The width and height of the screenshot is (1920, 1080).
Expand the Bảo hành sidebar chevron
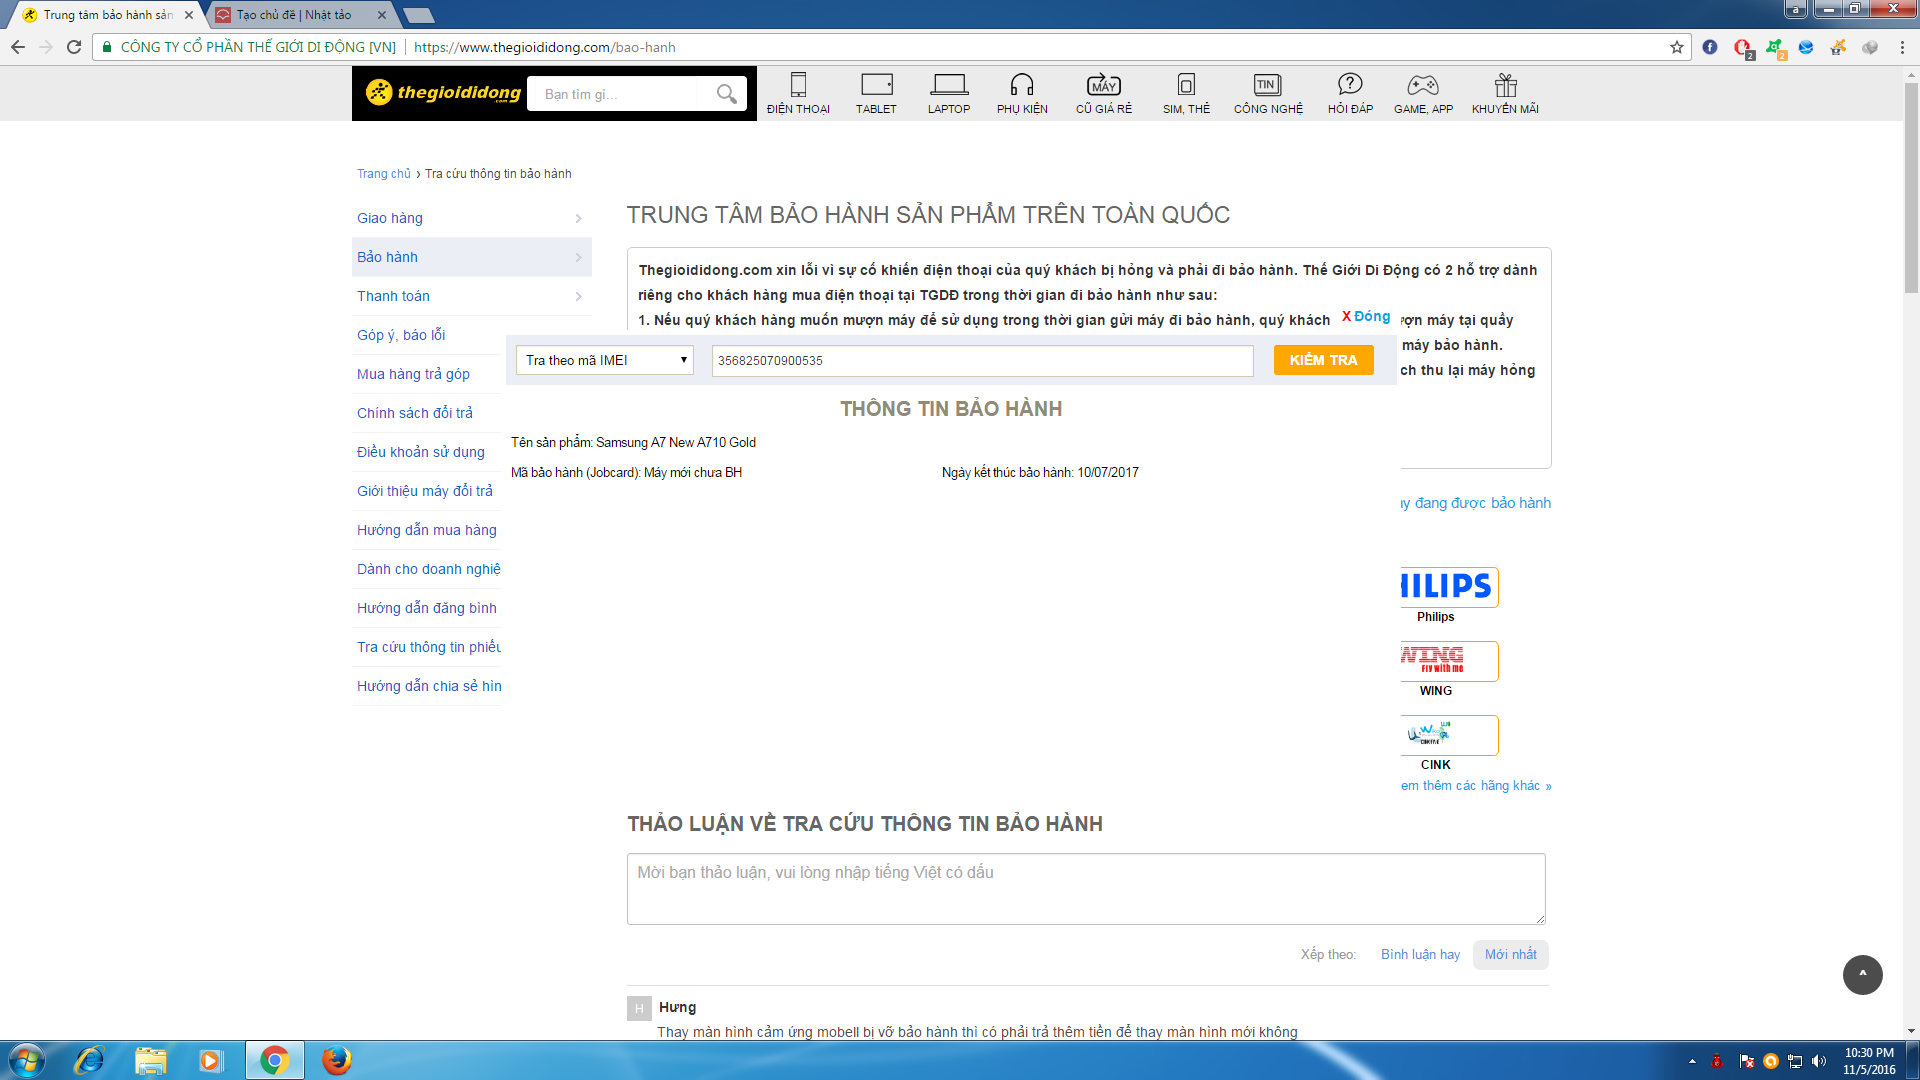coord(578,257)
